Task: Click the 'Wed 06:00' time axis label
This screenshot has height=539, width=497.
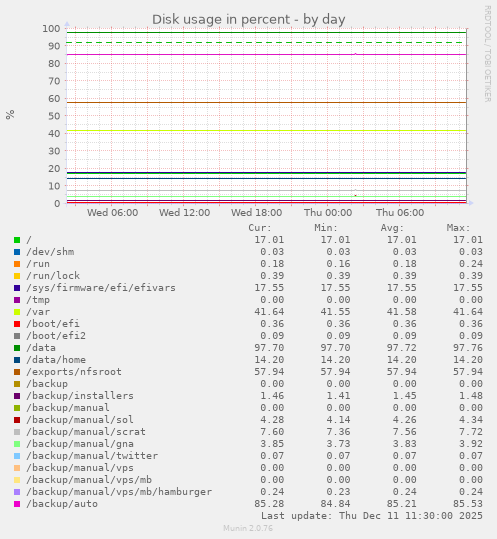Action: (x=112, y=213)
